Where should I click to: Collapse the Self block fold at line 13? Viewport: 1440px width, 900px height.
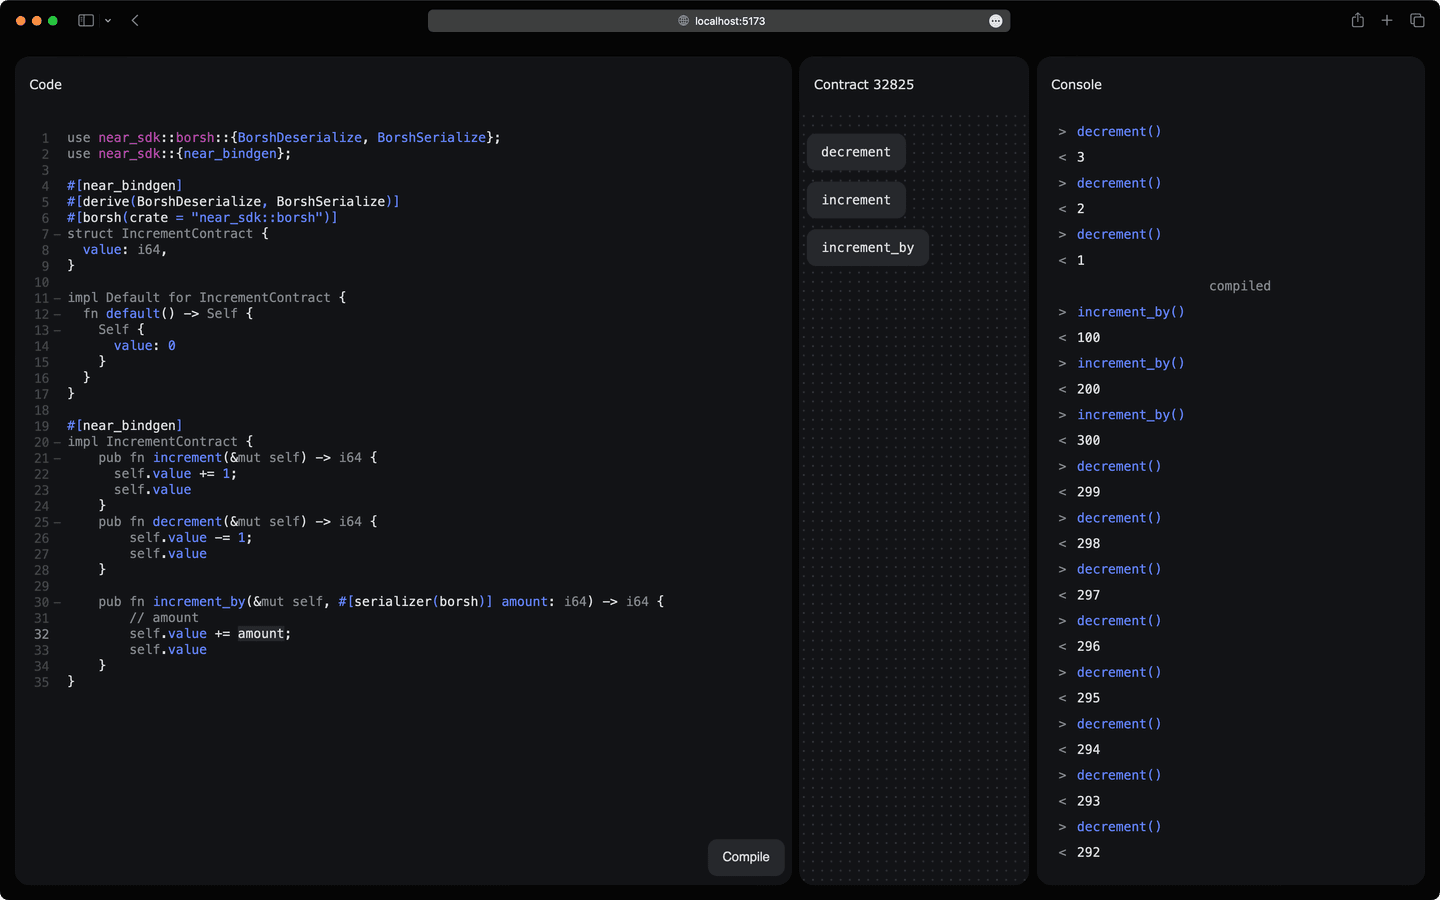(57, 331)
